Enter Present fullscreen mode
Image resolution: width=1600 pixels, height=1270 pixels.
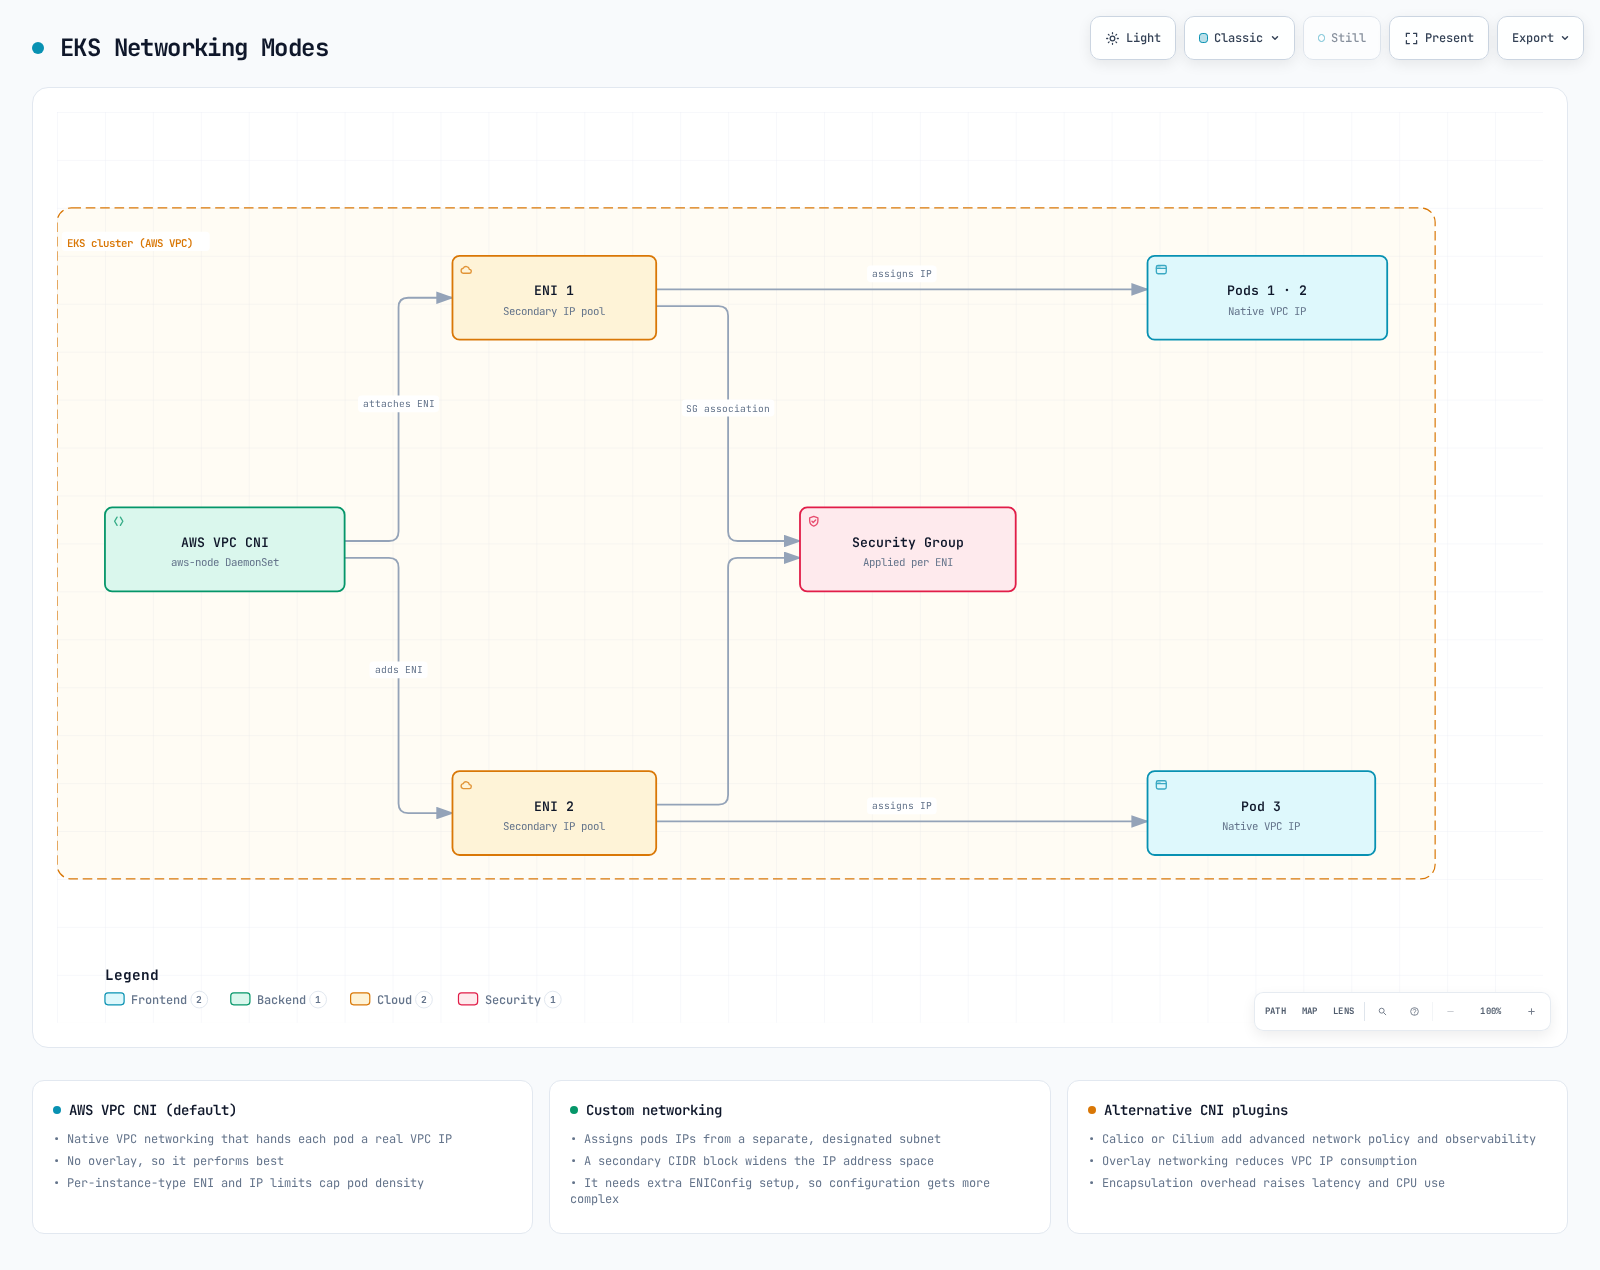pos(1439,38)
